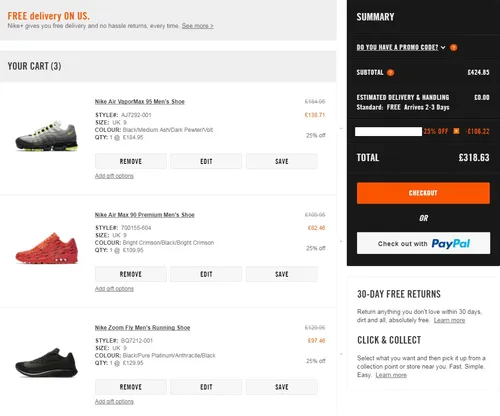Open the Nike Zoom Fly Men's Running Shoe link
The image size is (500, 416).
click(x=142, y=328)
